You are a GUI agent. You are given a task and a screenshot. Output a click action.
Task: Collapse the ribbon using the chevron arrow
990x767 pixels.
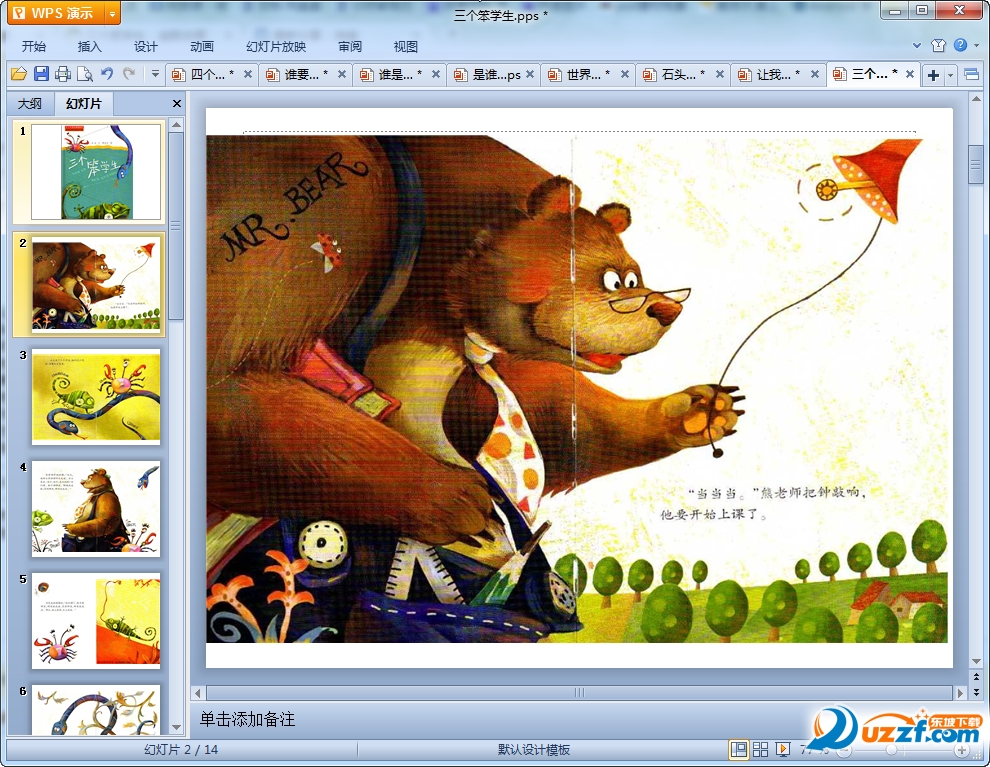pyautogui.click(x=917, y=45)
